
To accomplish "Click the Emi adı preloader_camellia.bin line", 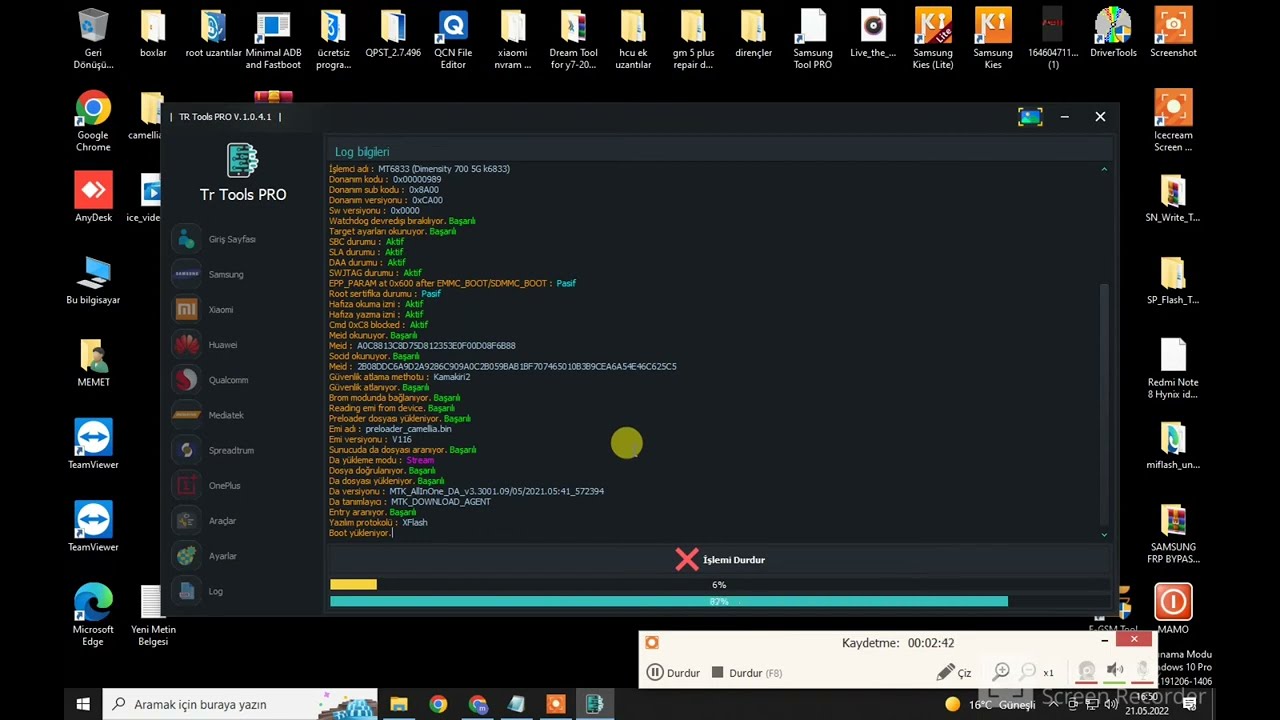I will pyautogui.click(x=390, y=429).
